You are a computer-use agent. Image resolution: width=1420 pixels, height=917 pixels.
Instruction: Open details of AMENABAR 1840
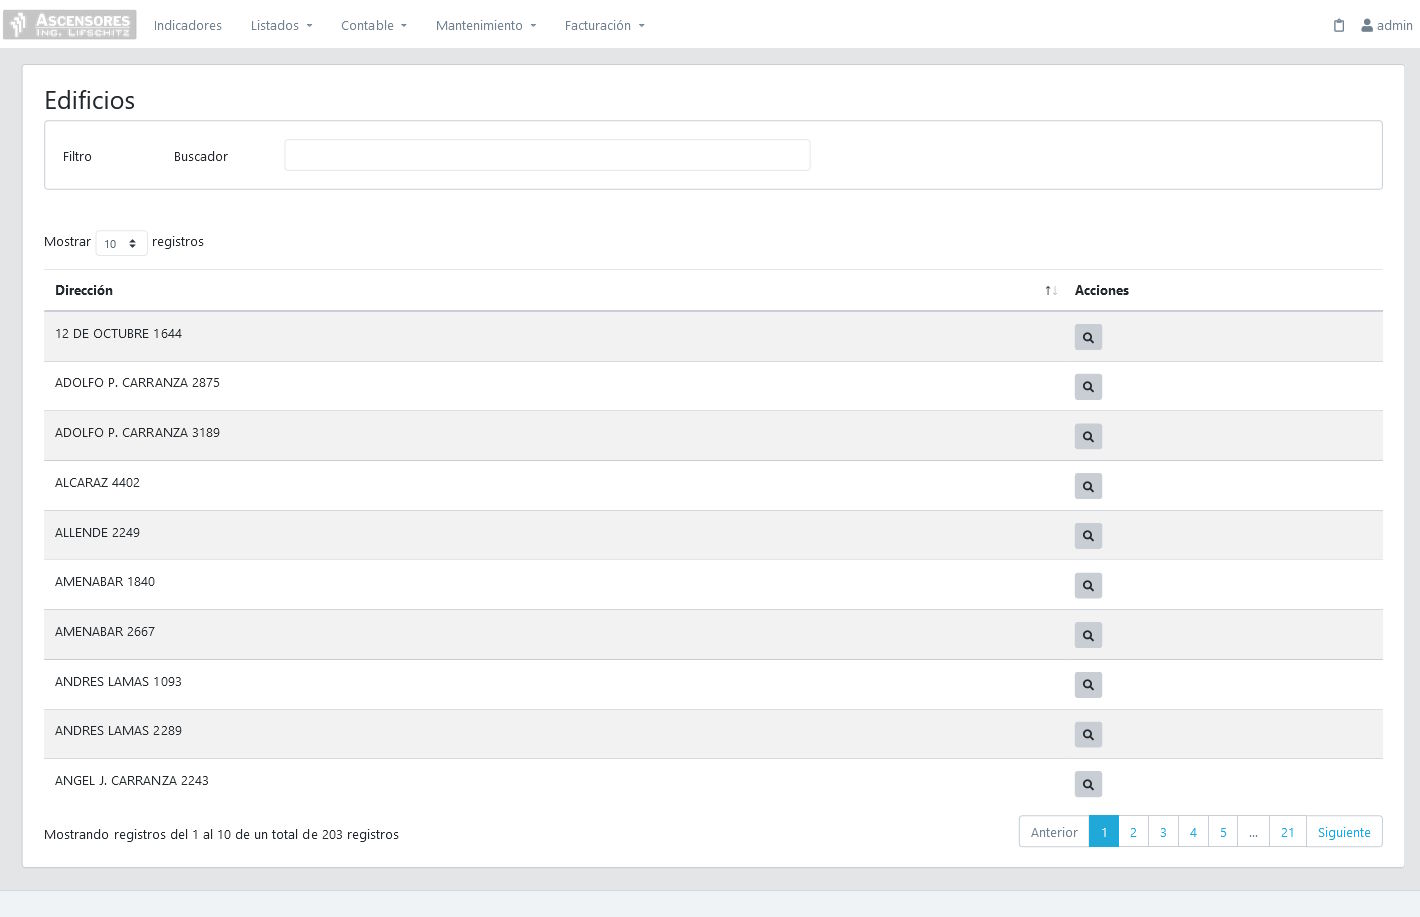(1088, 585)
